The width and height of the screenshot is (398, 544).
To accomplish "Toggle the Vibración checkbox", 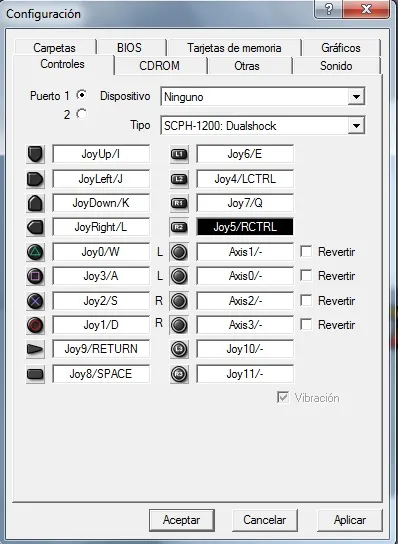I will pyautogui.click(x=283, y=397).
